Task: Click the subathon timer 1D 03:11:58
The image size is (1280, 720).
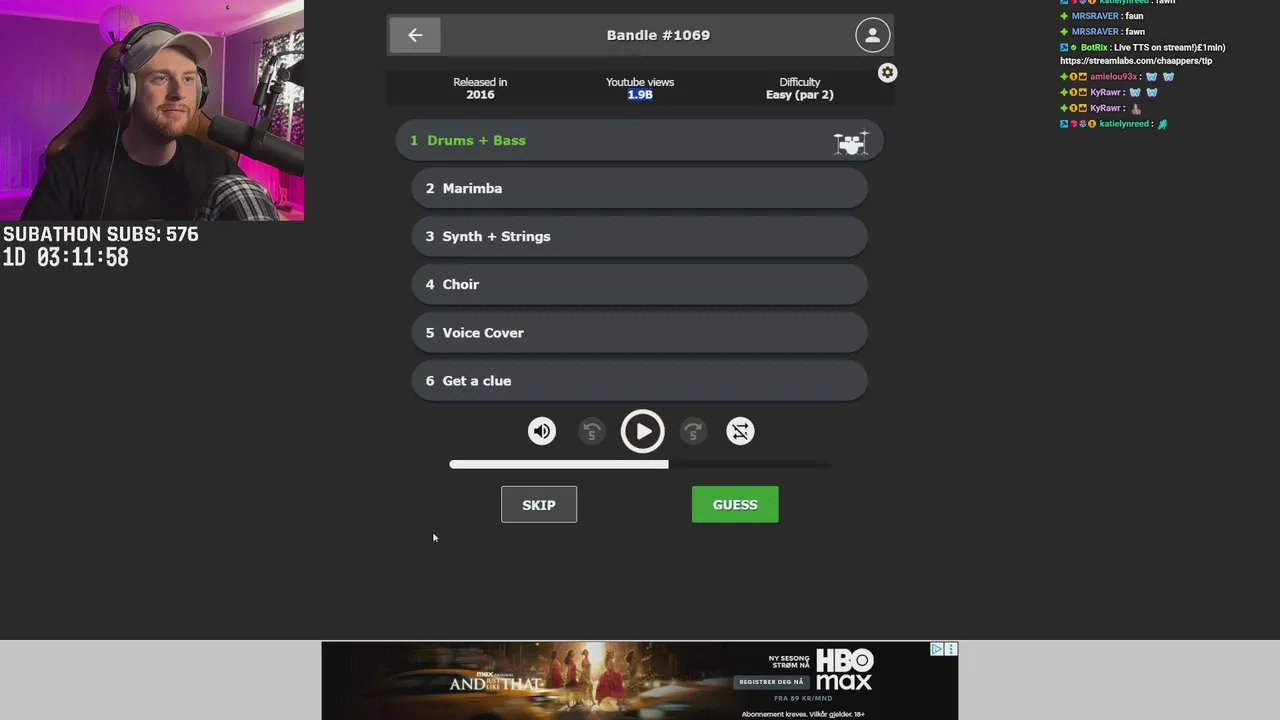Action: tap(66, 257)
